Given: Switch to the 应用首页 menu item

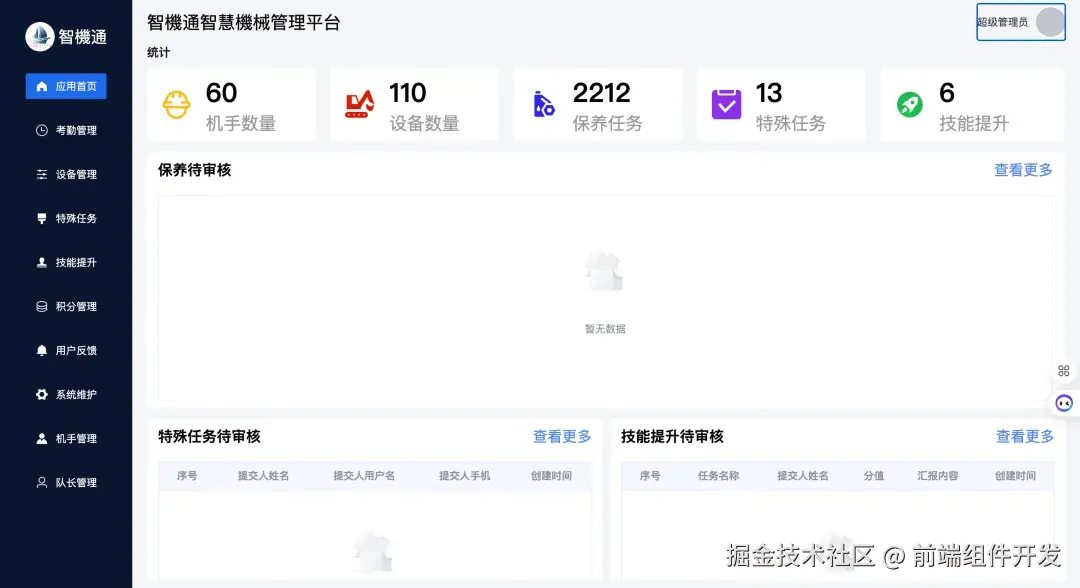Looking at the screenshot, I should [66, 86].
